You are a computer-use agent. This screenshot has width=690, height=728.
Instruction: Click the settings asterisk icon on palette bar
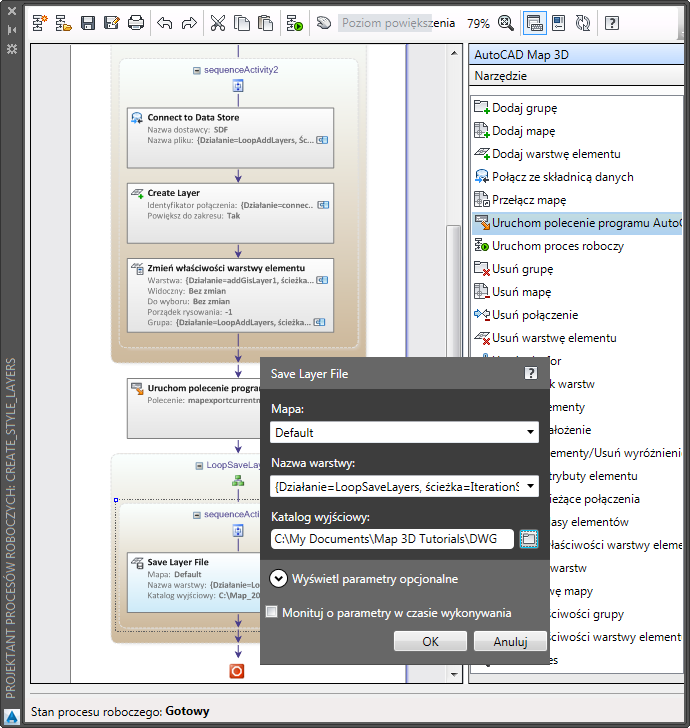pyautogui.click(x=12, y=49)
